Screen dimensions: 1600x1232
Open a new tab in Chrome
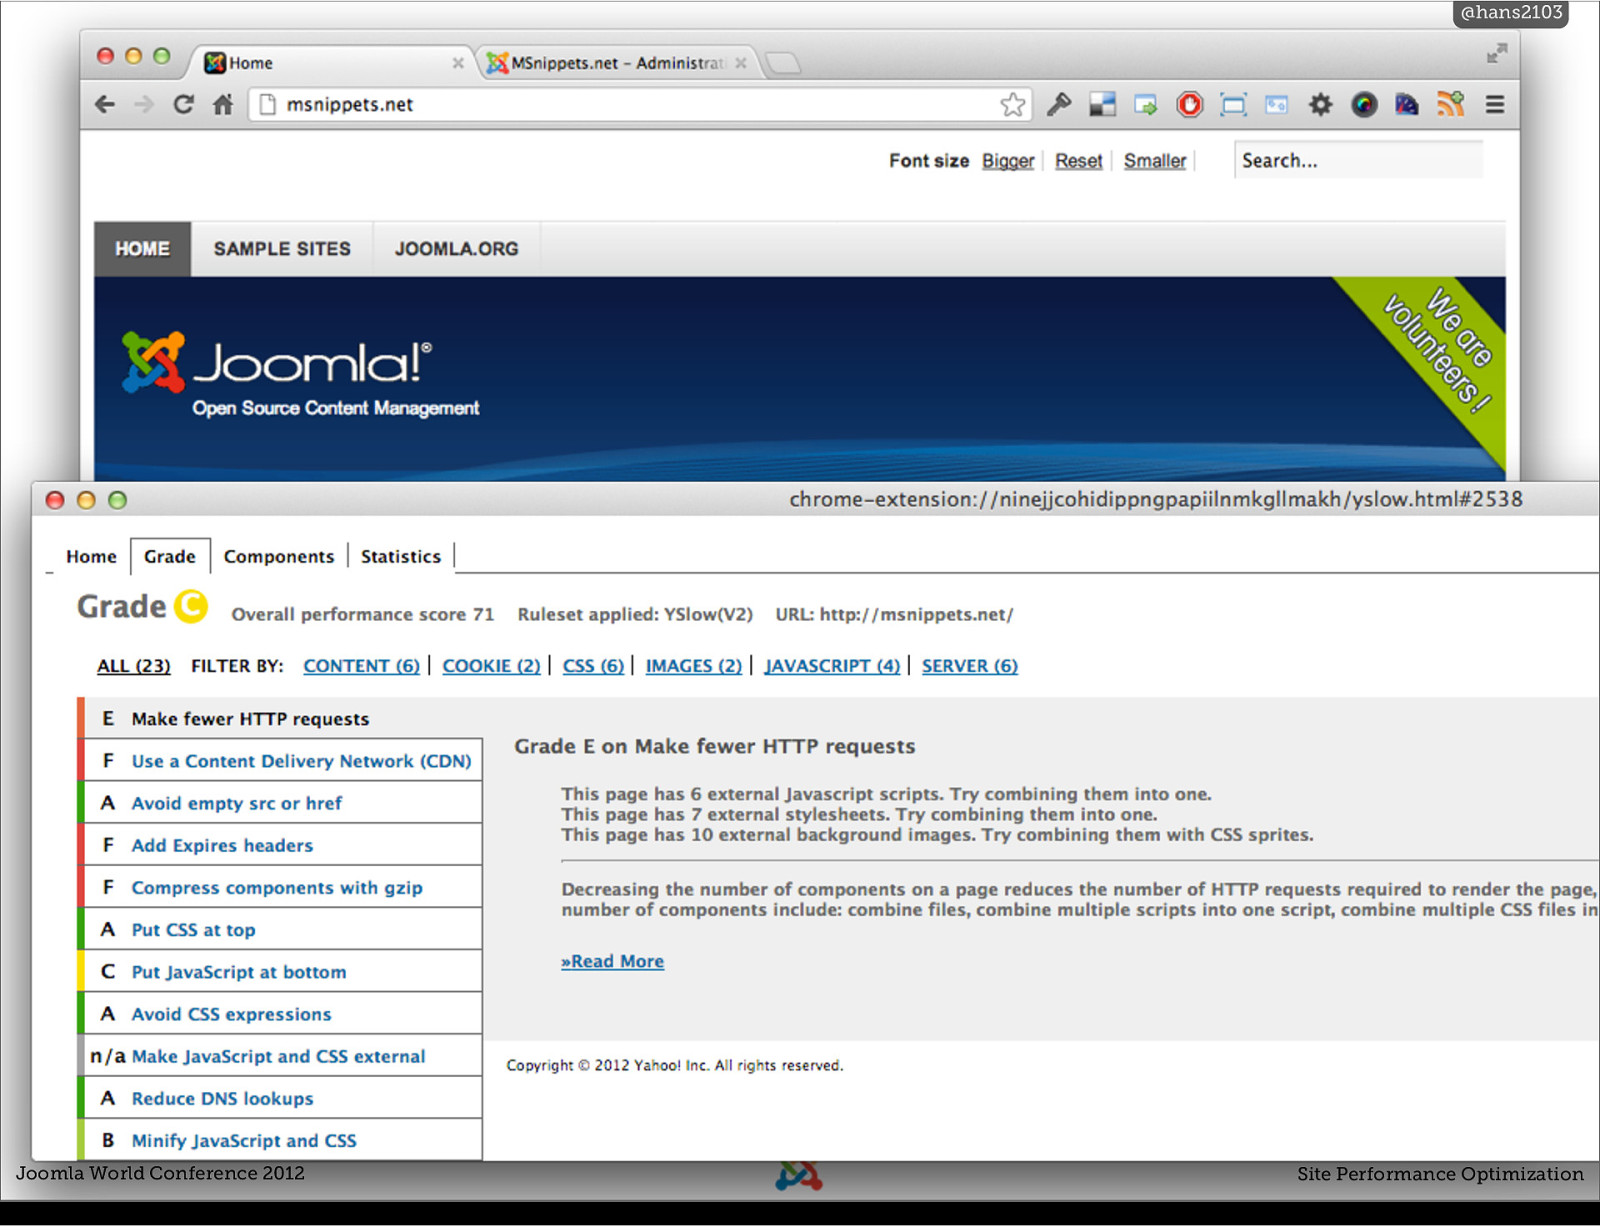pyautogui.click(x=784, y=63)
